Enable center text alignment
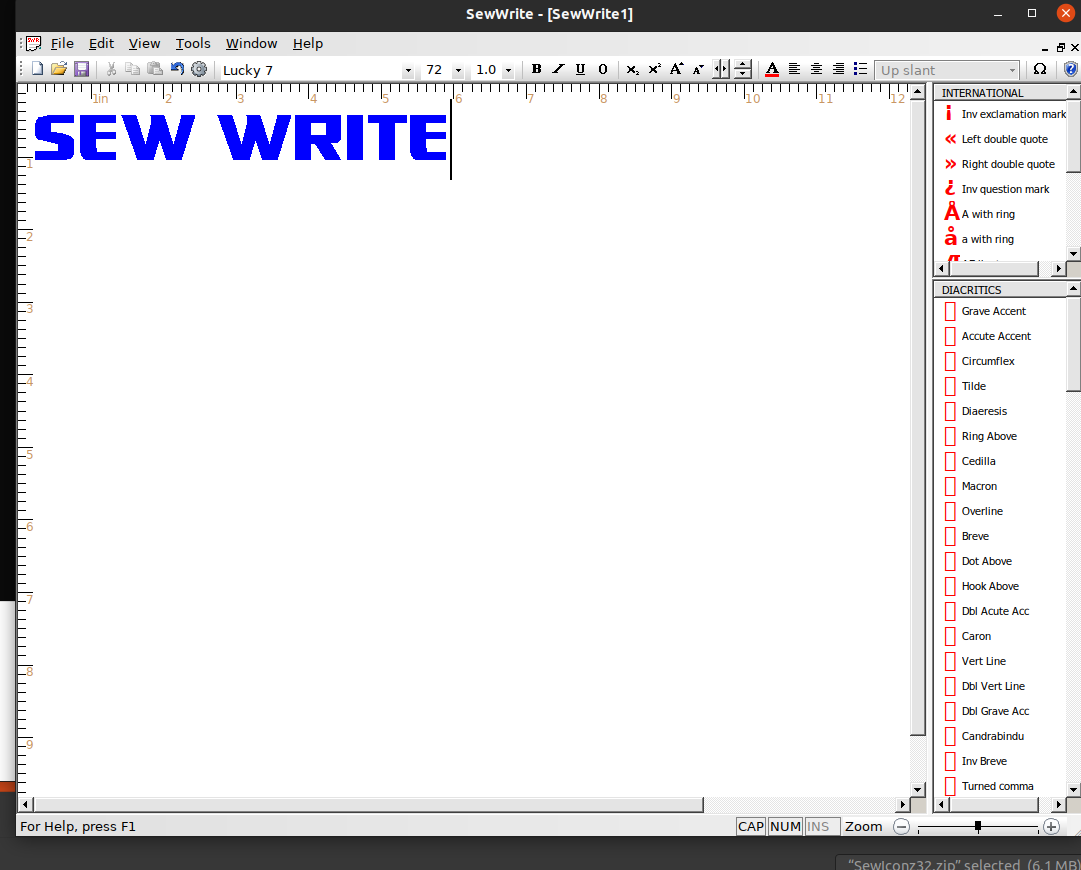The width and height of the screenshot is (1081, 870). pyautogui.click(x=815, y=70)
